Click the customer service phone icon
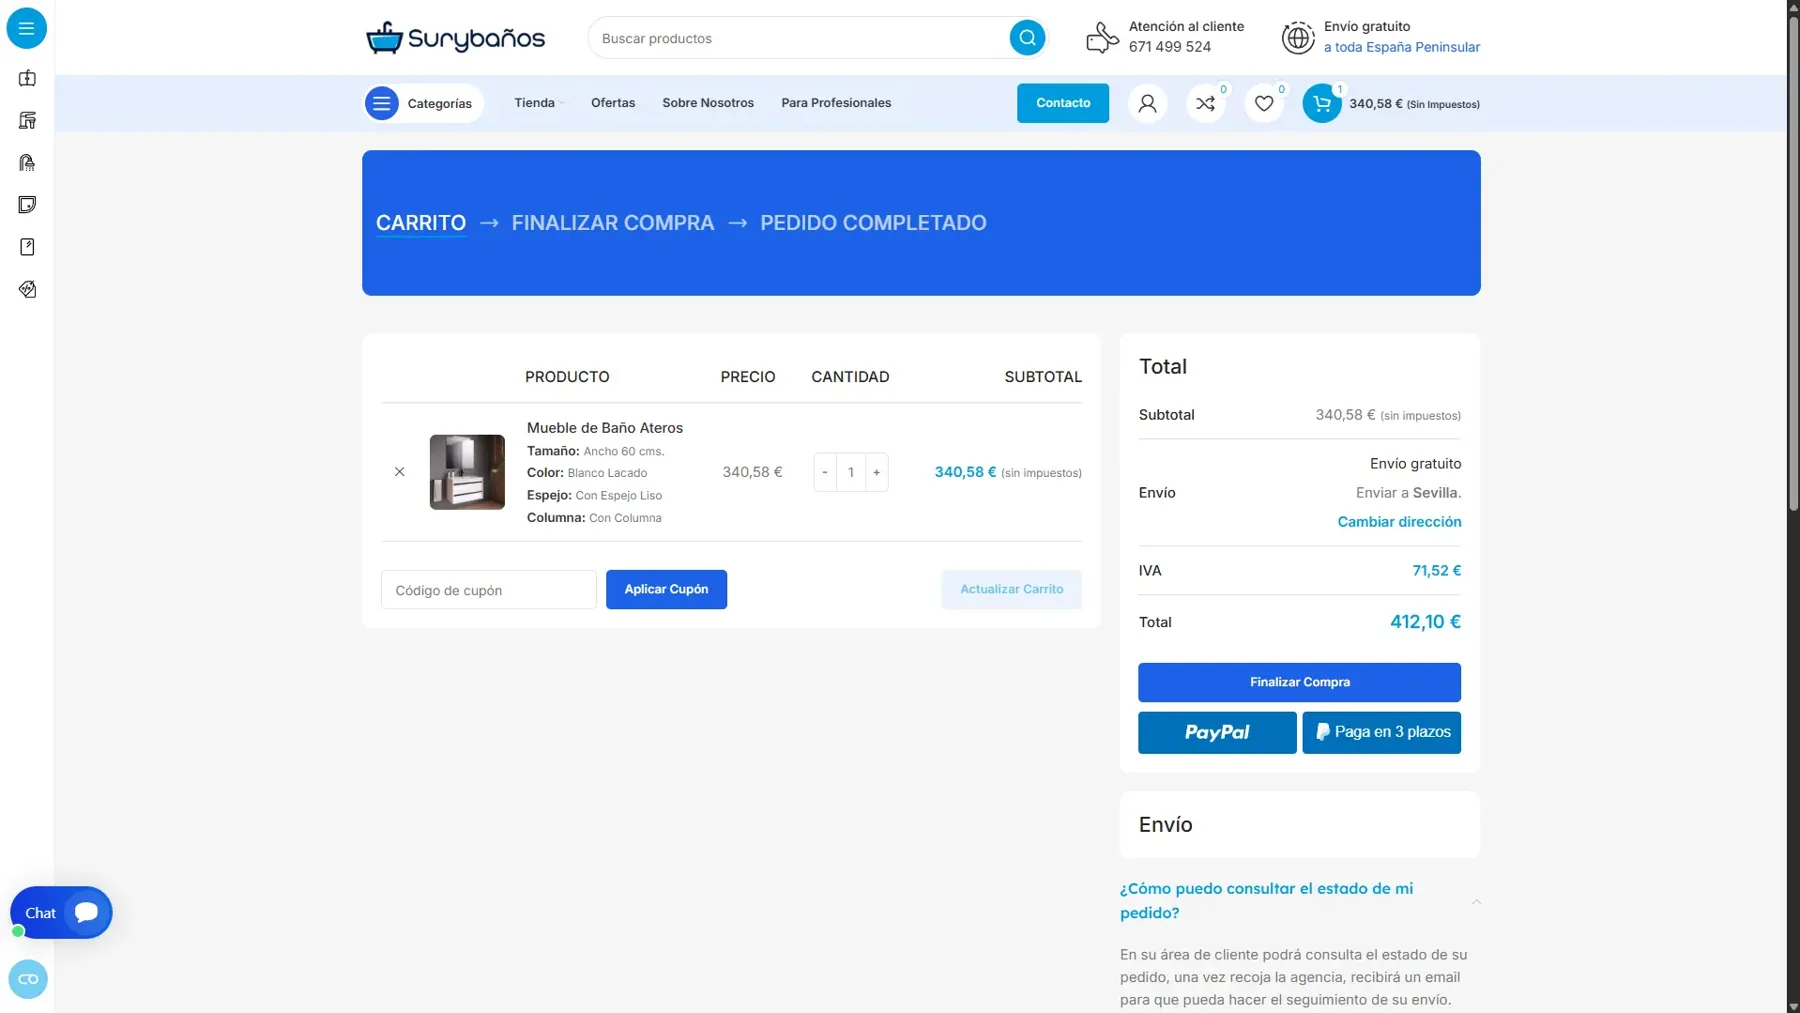The height and width of the screenshot is (1013, 1800). [x=1102, y=38]
